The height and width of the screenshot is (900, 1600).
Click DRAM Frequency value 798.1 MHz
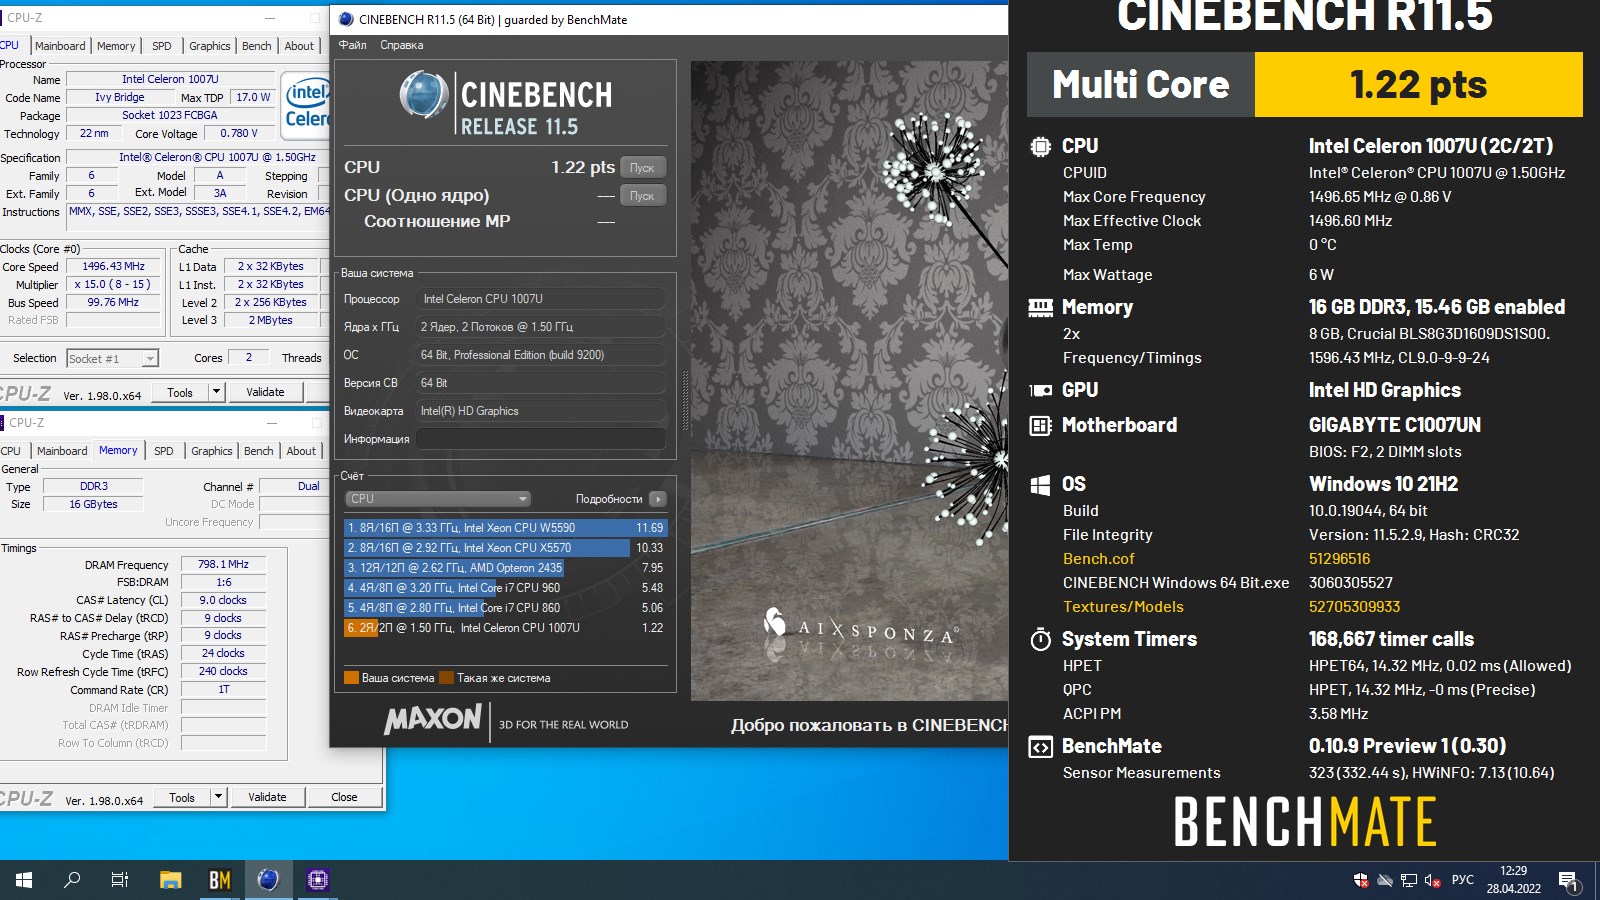coord(223,564)
